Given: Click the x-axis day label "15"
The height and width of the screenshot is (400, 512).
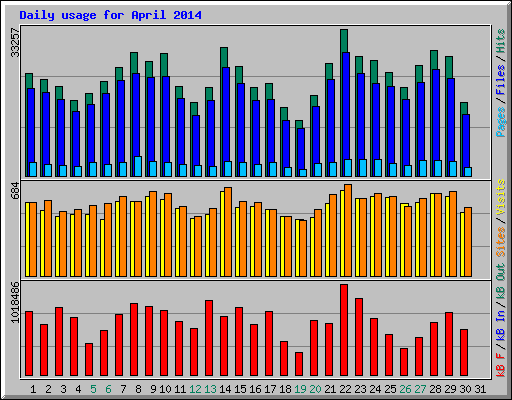Looking at the screenshot, I should [x=240, y=389].
